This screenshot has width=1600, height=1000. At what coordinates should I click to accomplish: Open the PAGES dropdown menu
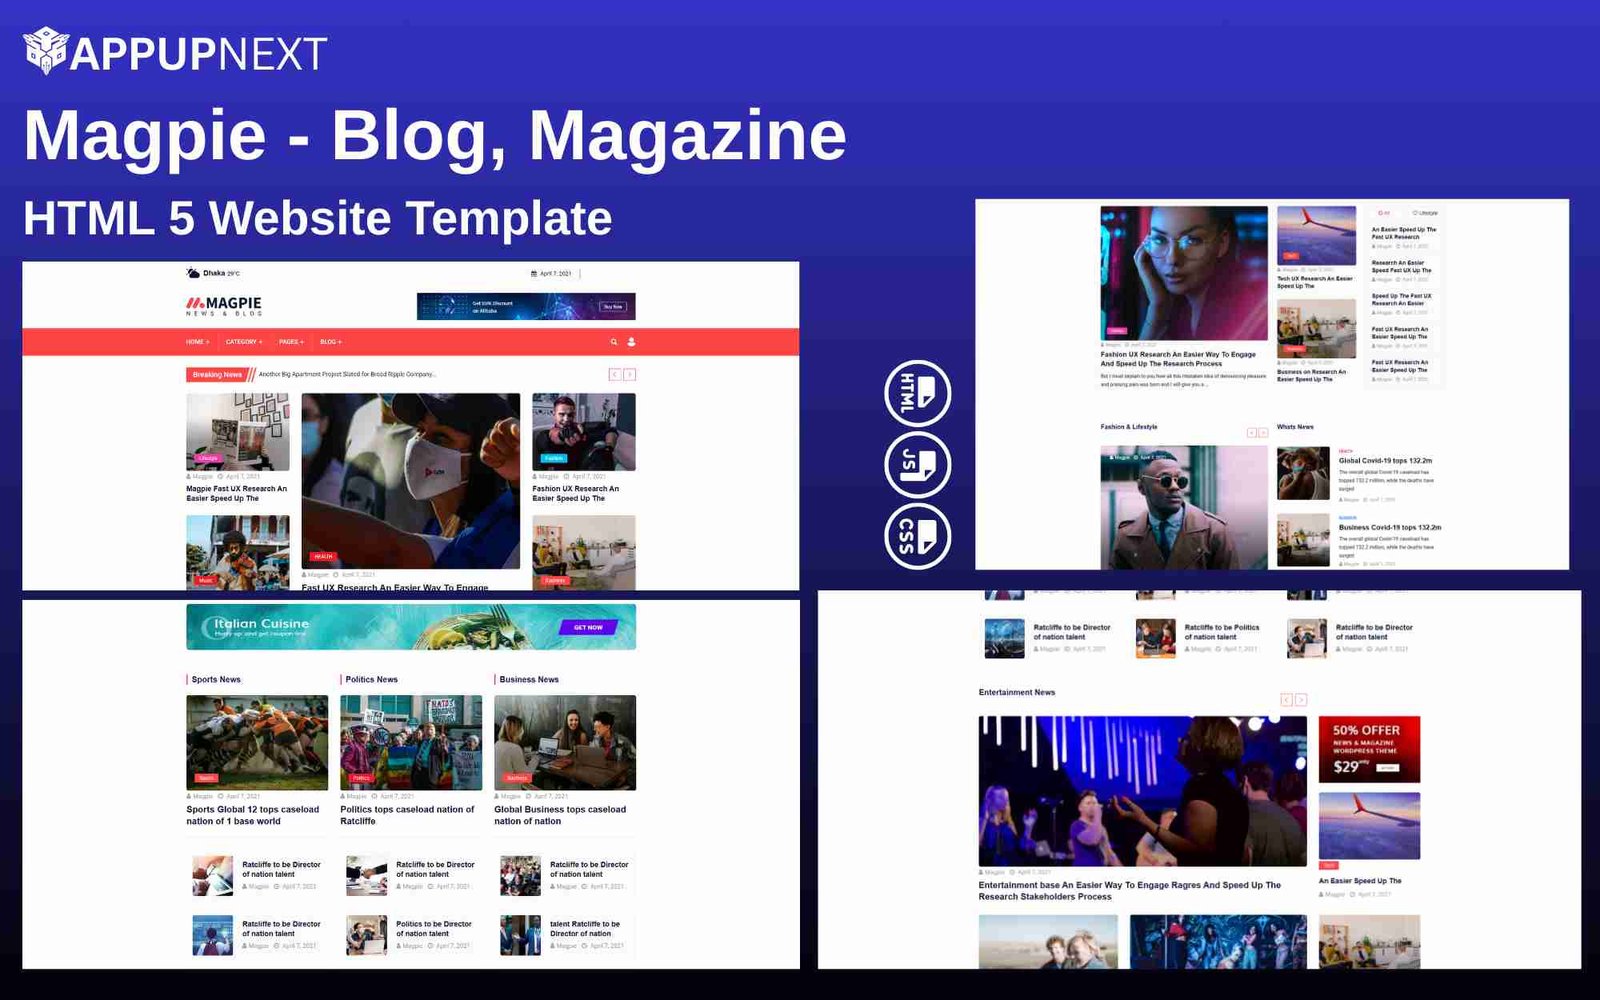[291, 341]
